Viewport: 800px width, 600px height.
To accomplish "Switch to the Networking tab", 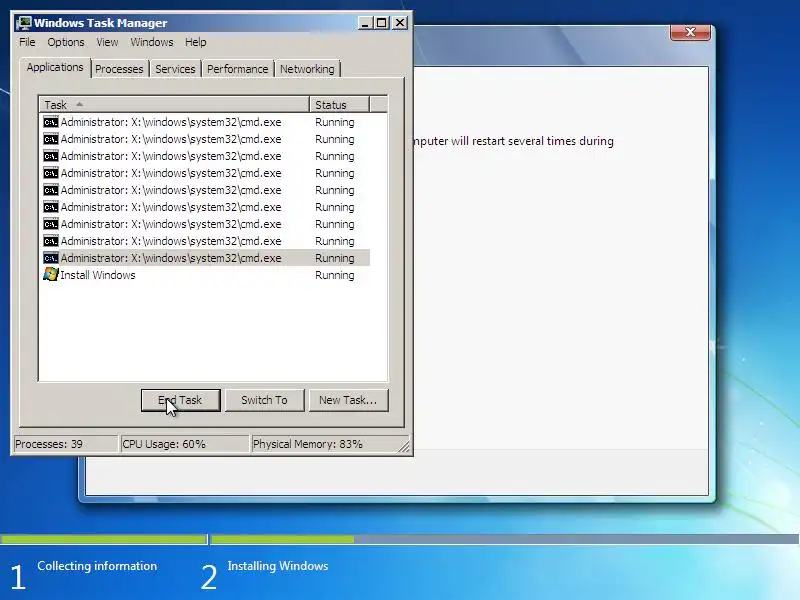I will click(x=307, y=69).
